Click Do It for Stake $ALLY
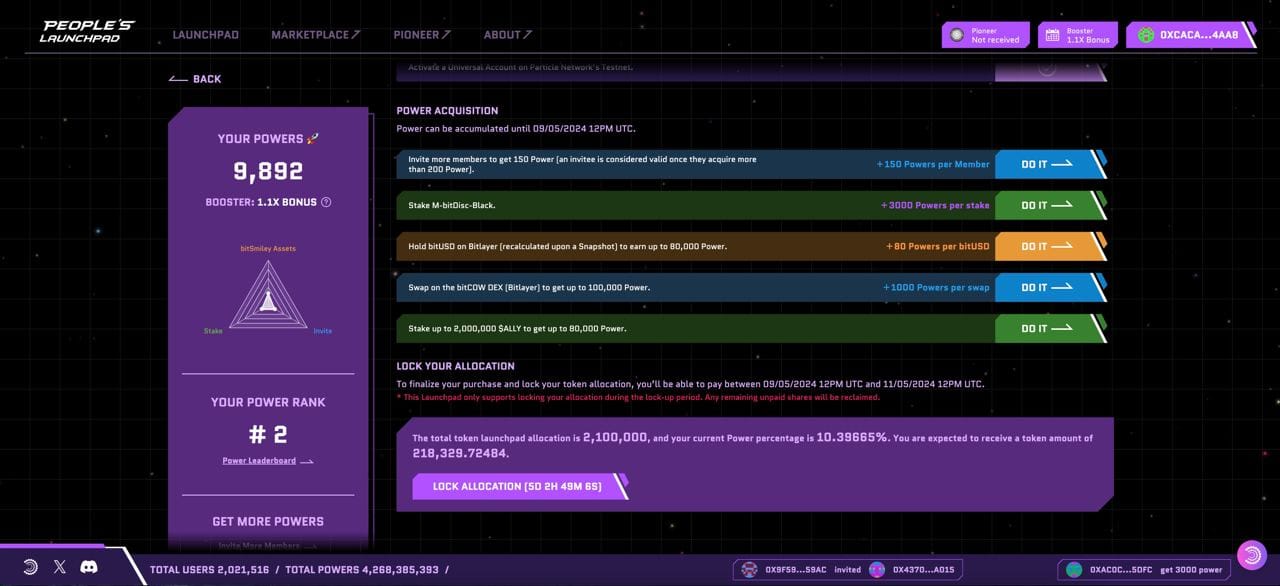The image size is (1280, 586). click(1050, 328)
